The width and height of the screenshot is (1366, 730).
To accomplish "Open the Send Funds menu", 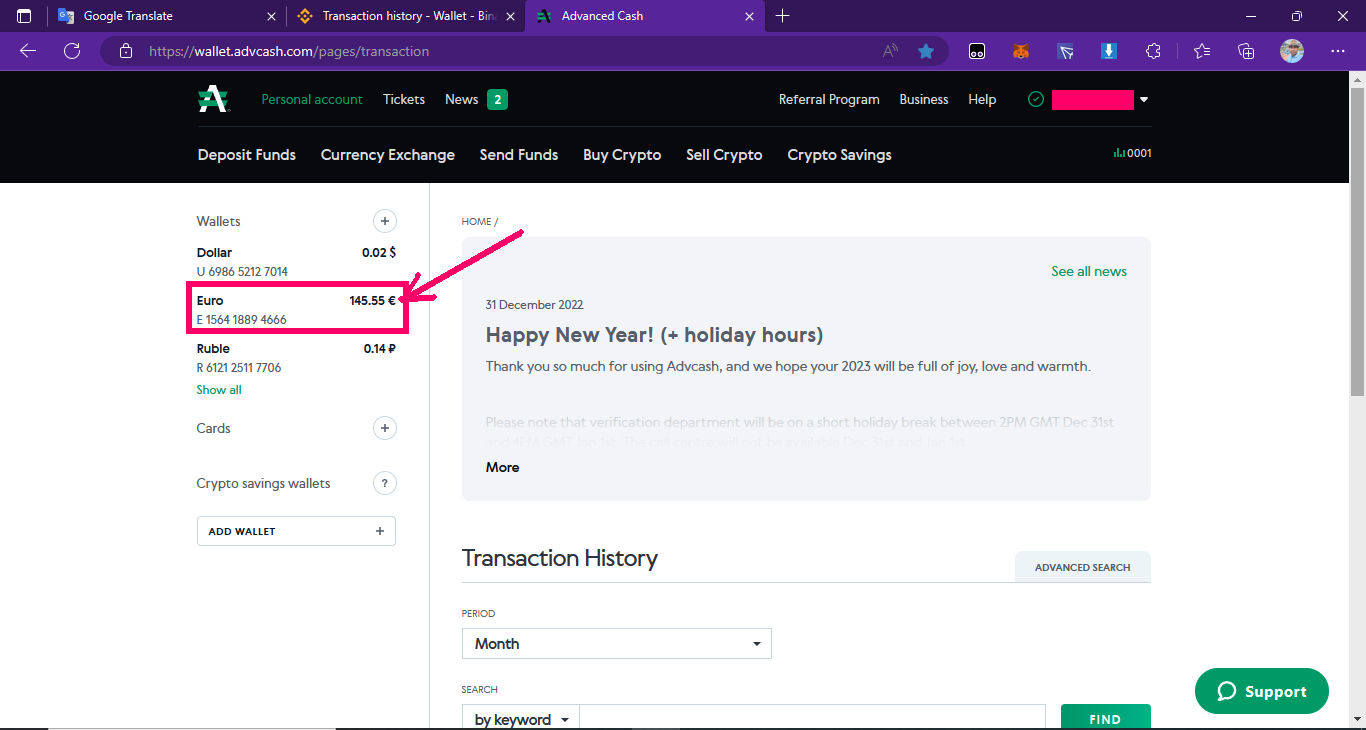I will (x=519, y=155).
